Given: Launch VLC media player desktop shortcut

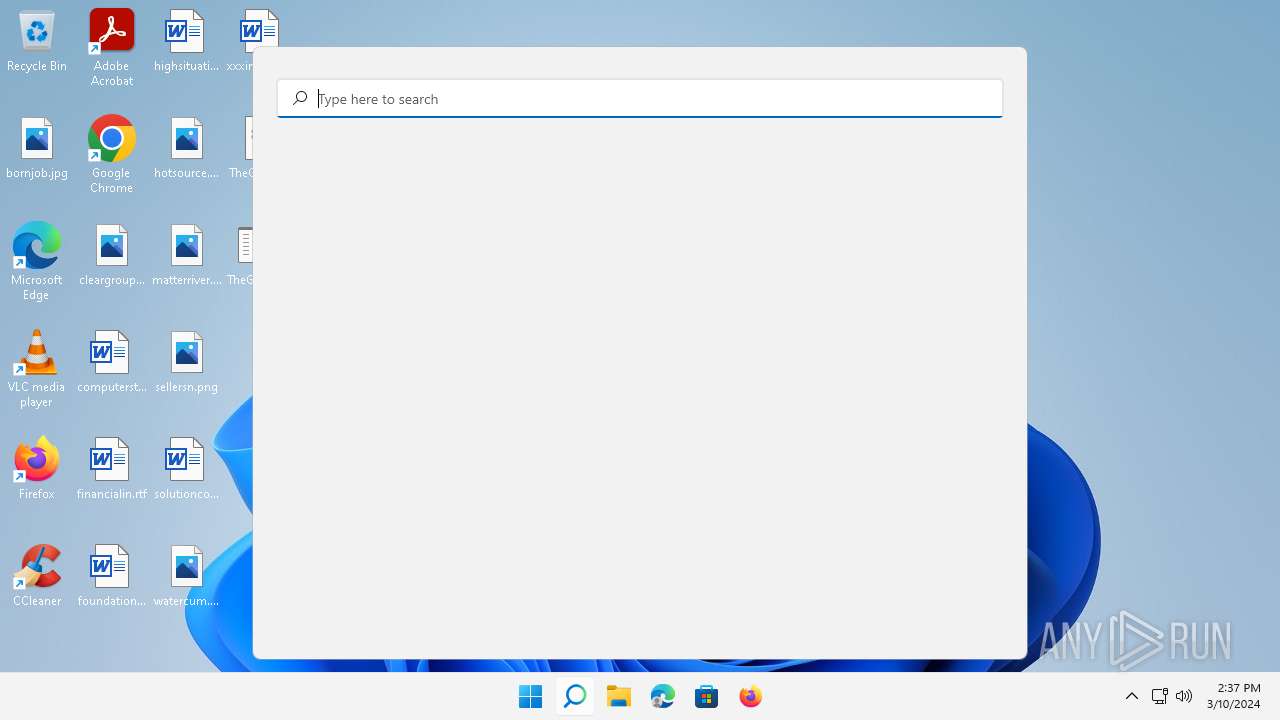Looking at the screenshot, I should [x=37, y=369].
